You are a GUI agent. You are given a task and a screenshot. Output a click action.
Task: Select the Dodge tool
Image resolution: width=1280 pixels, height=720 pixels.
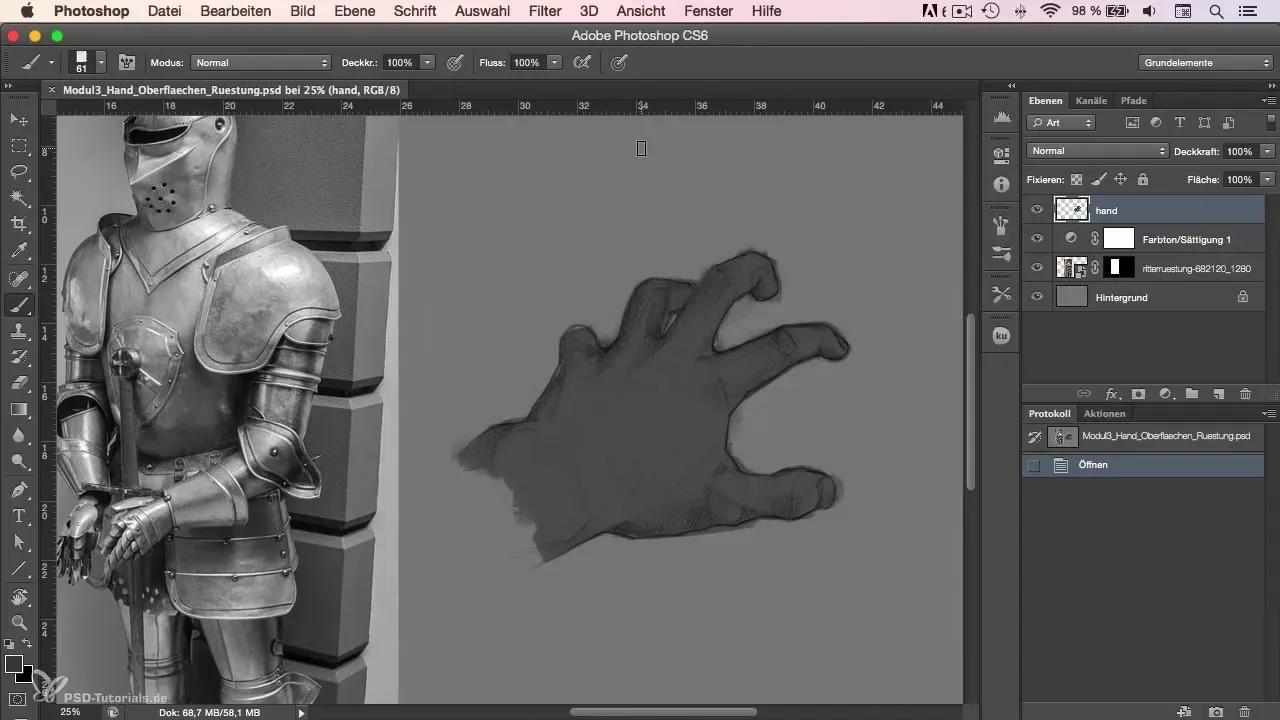[18, 461]
